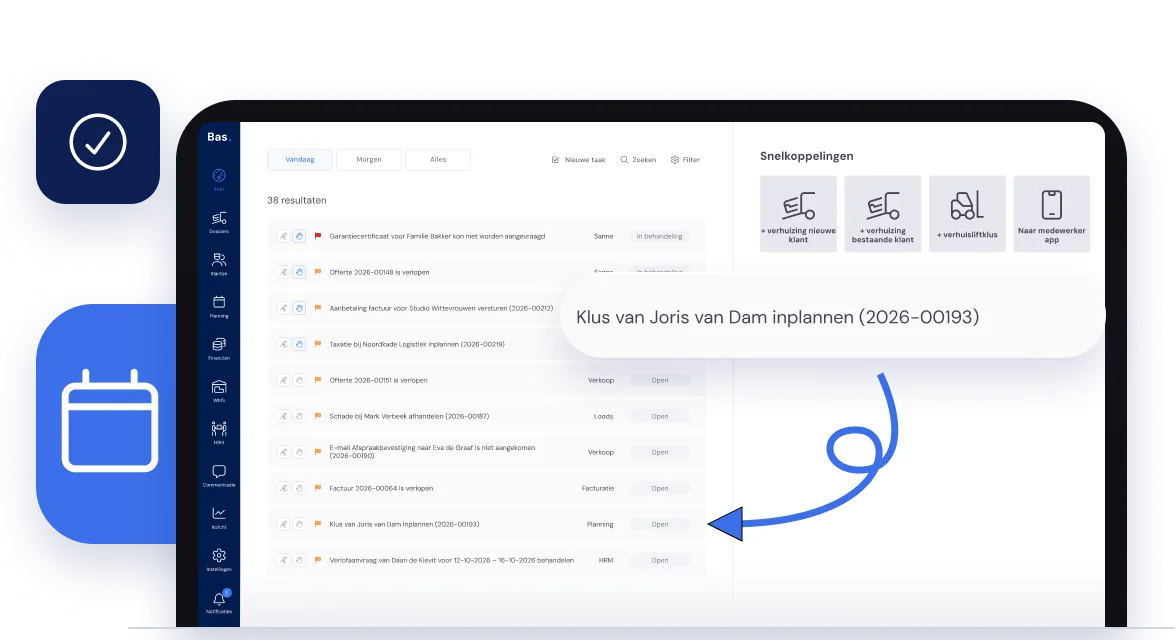1176x640 pixels.
Task: Open Financiën from the sidebar
Action: click(x=219, y=349)
